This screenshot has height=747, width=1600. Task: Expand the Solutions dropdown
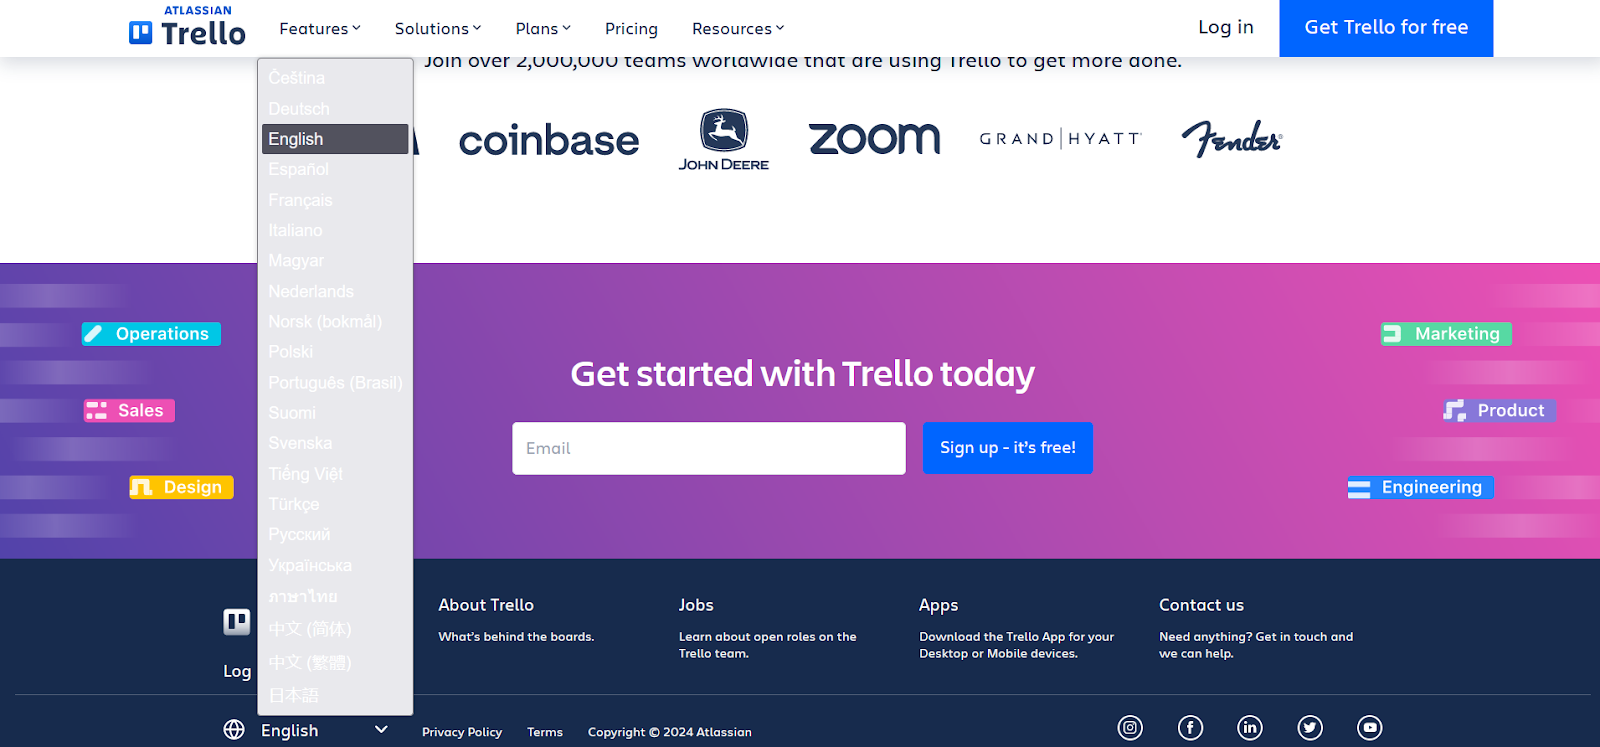(x=438, y=29)
